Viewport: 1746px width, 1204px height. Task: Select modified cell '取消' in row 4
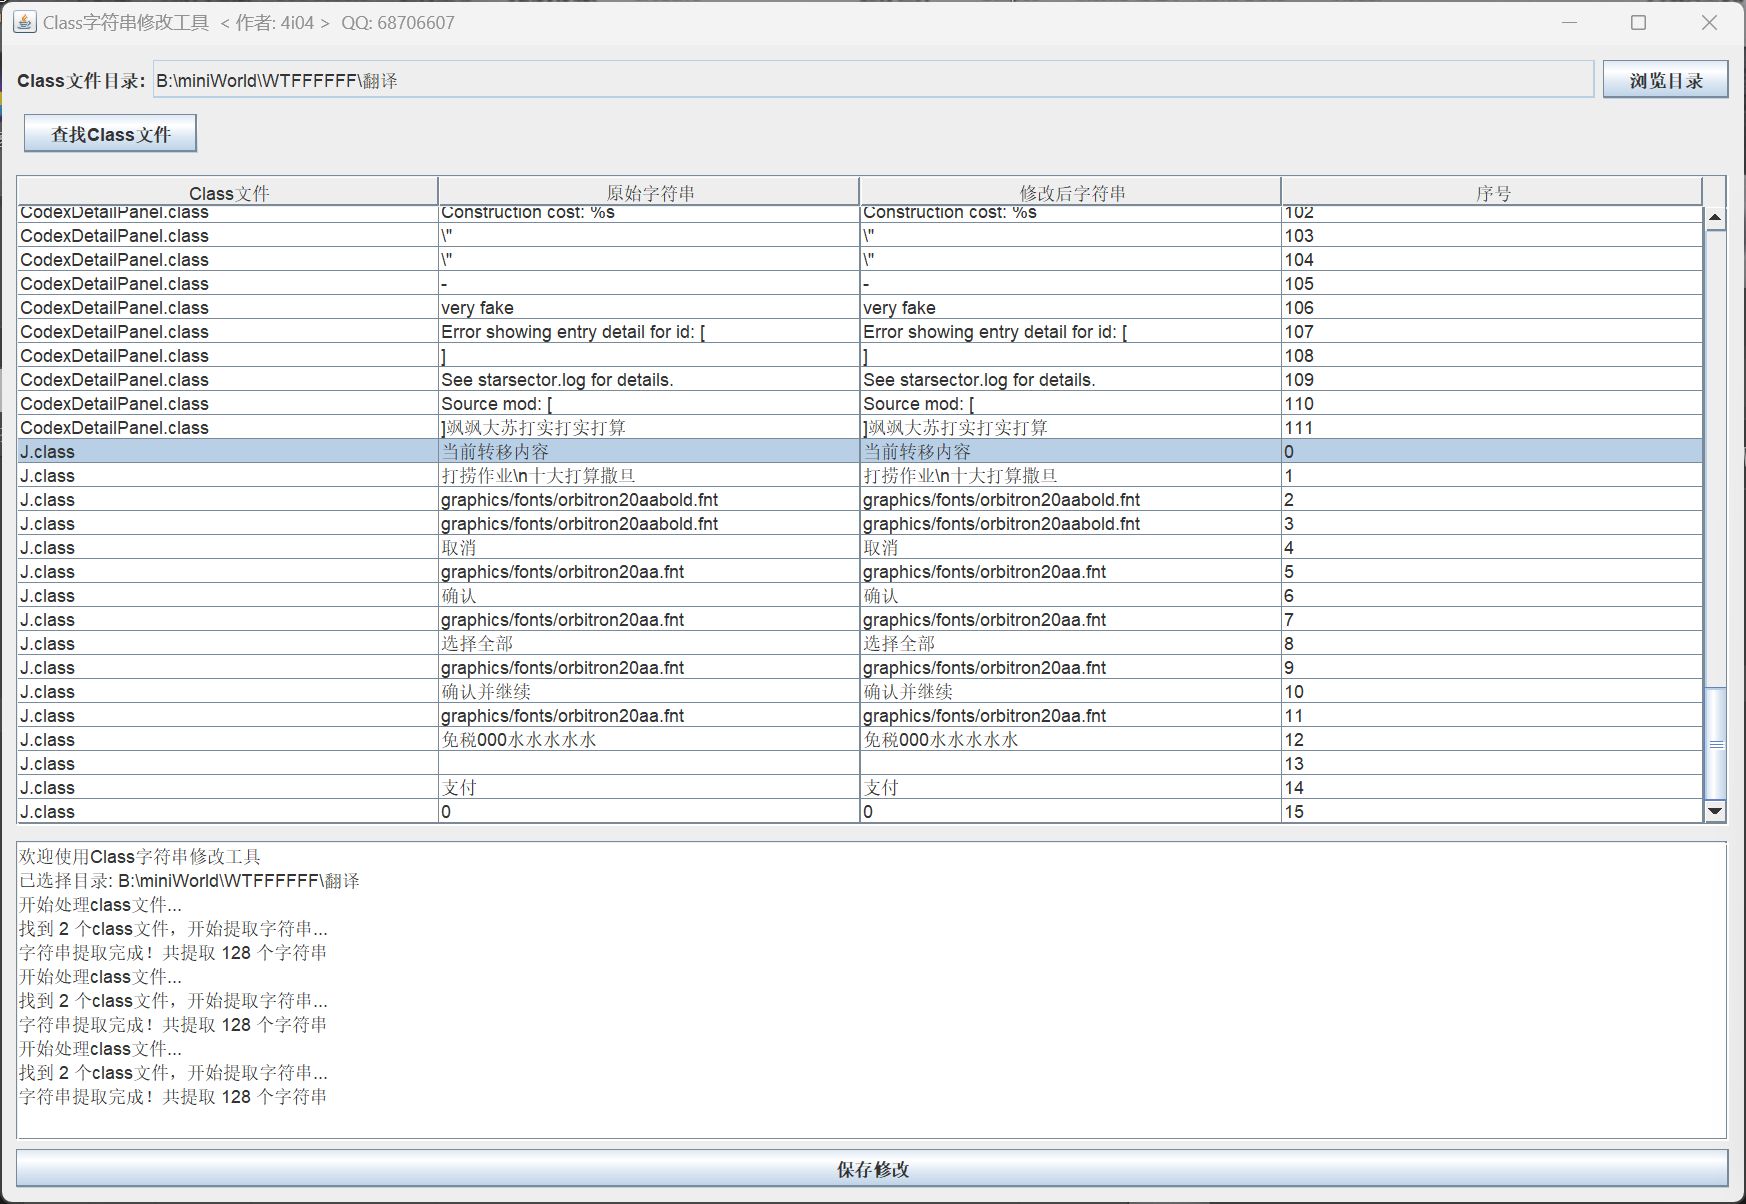click(1069, 548)
